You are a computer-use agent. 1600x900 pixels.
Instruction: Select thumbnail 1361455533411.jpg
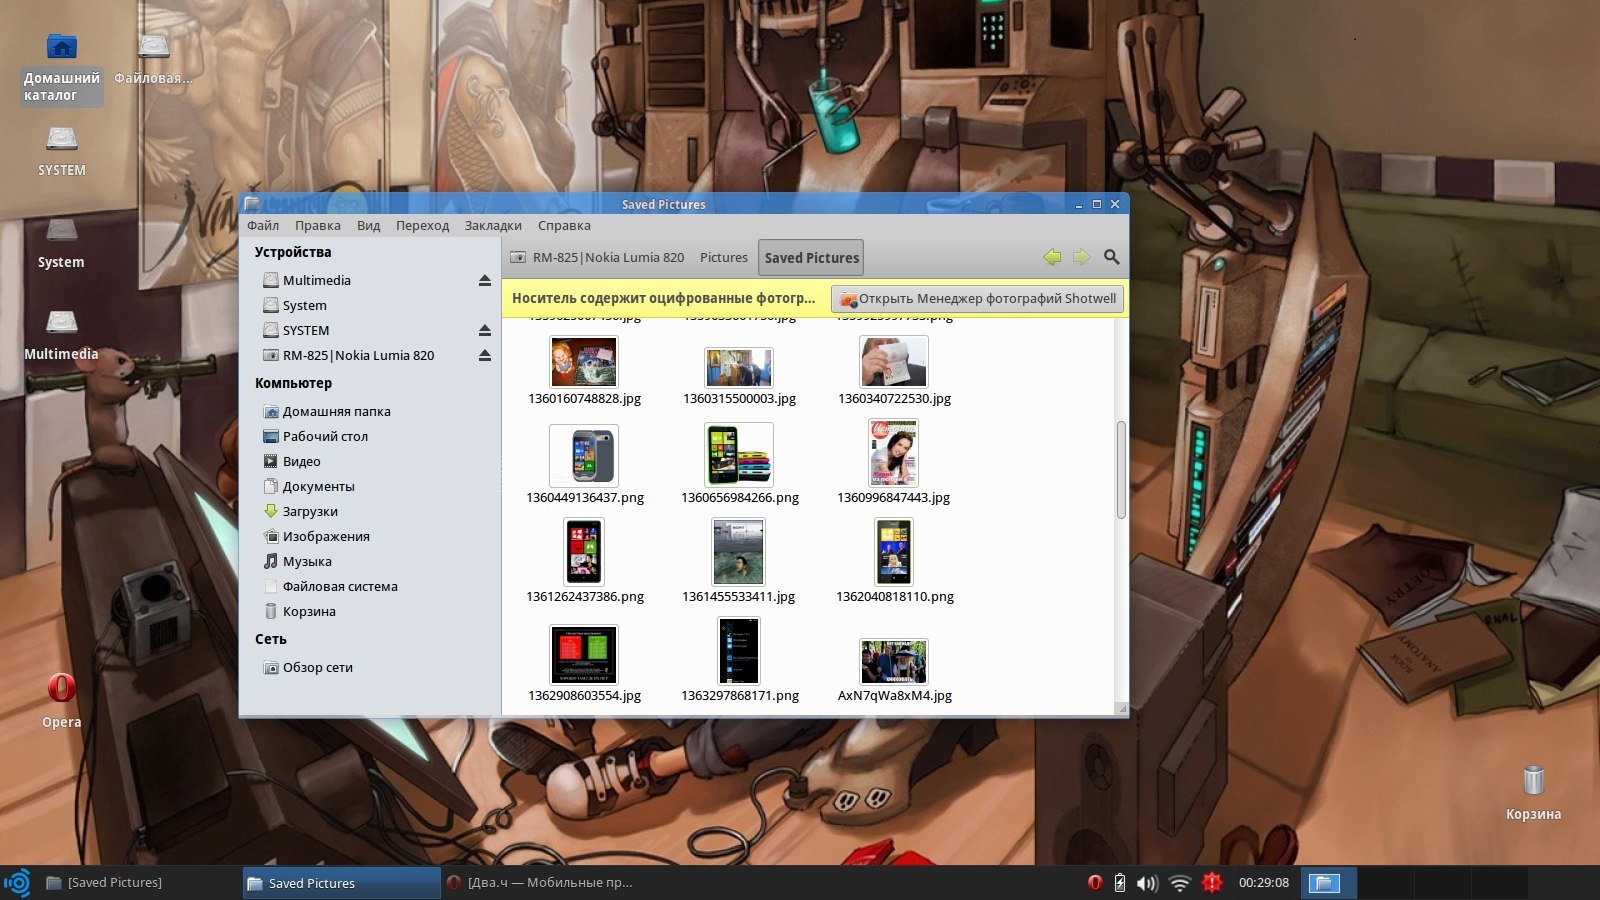[739, 552]
